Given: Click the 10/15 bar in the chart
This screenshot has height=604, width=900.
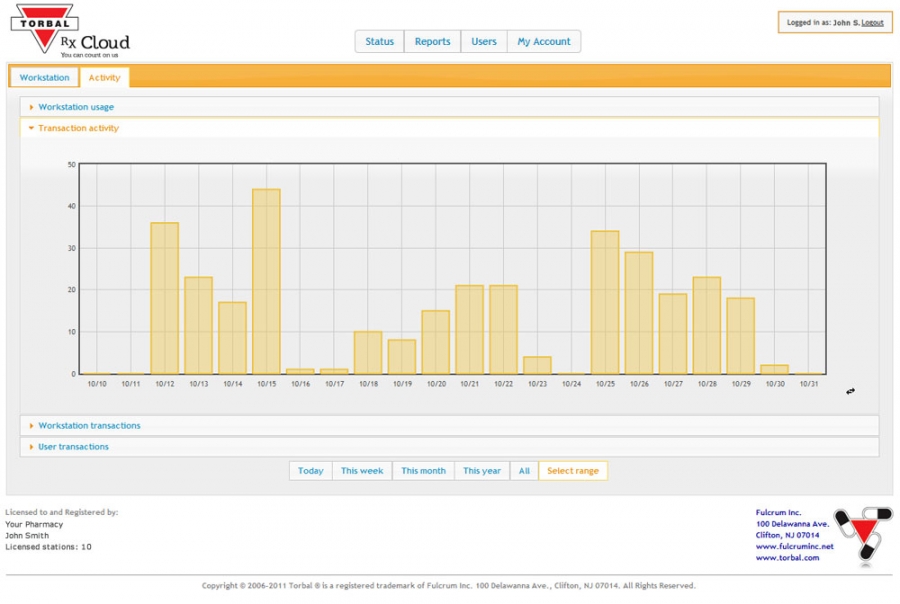Looking at the screenshot, I should tap(266, 281).
